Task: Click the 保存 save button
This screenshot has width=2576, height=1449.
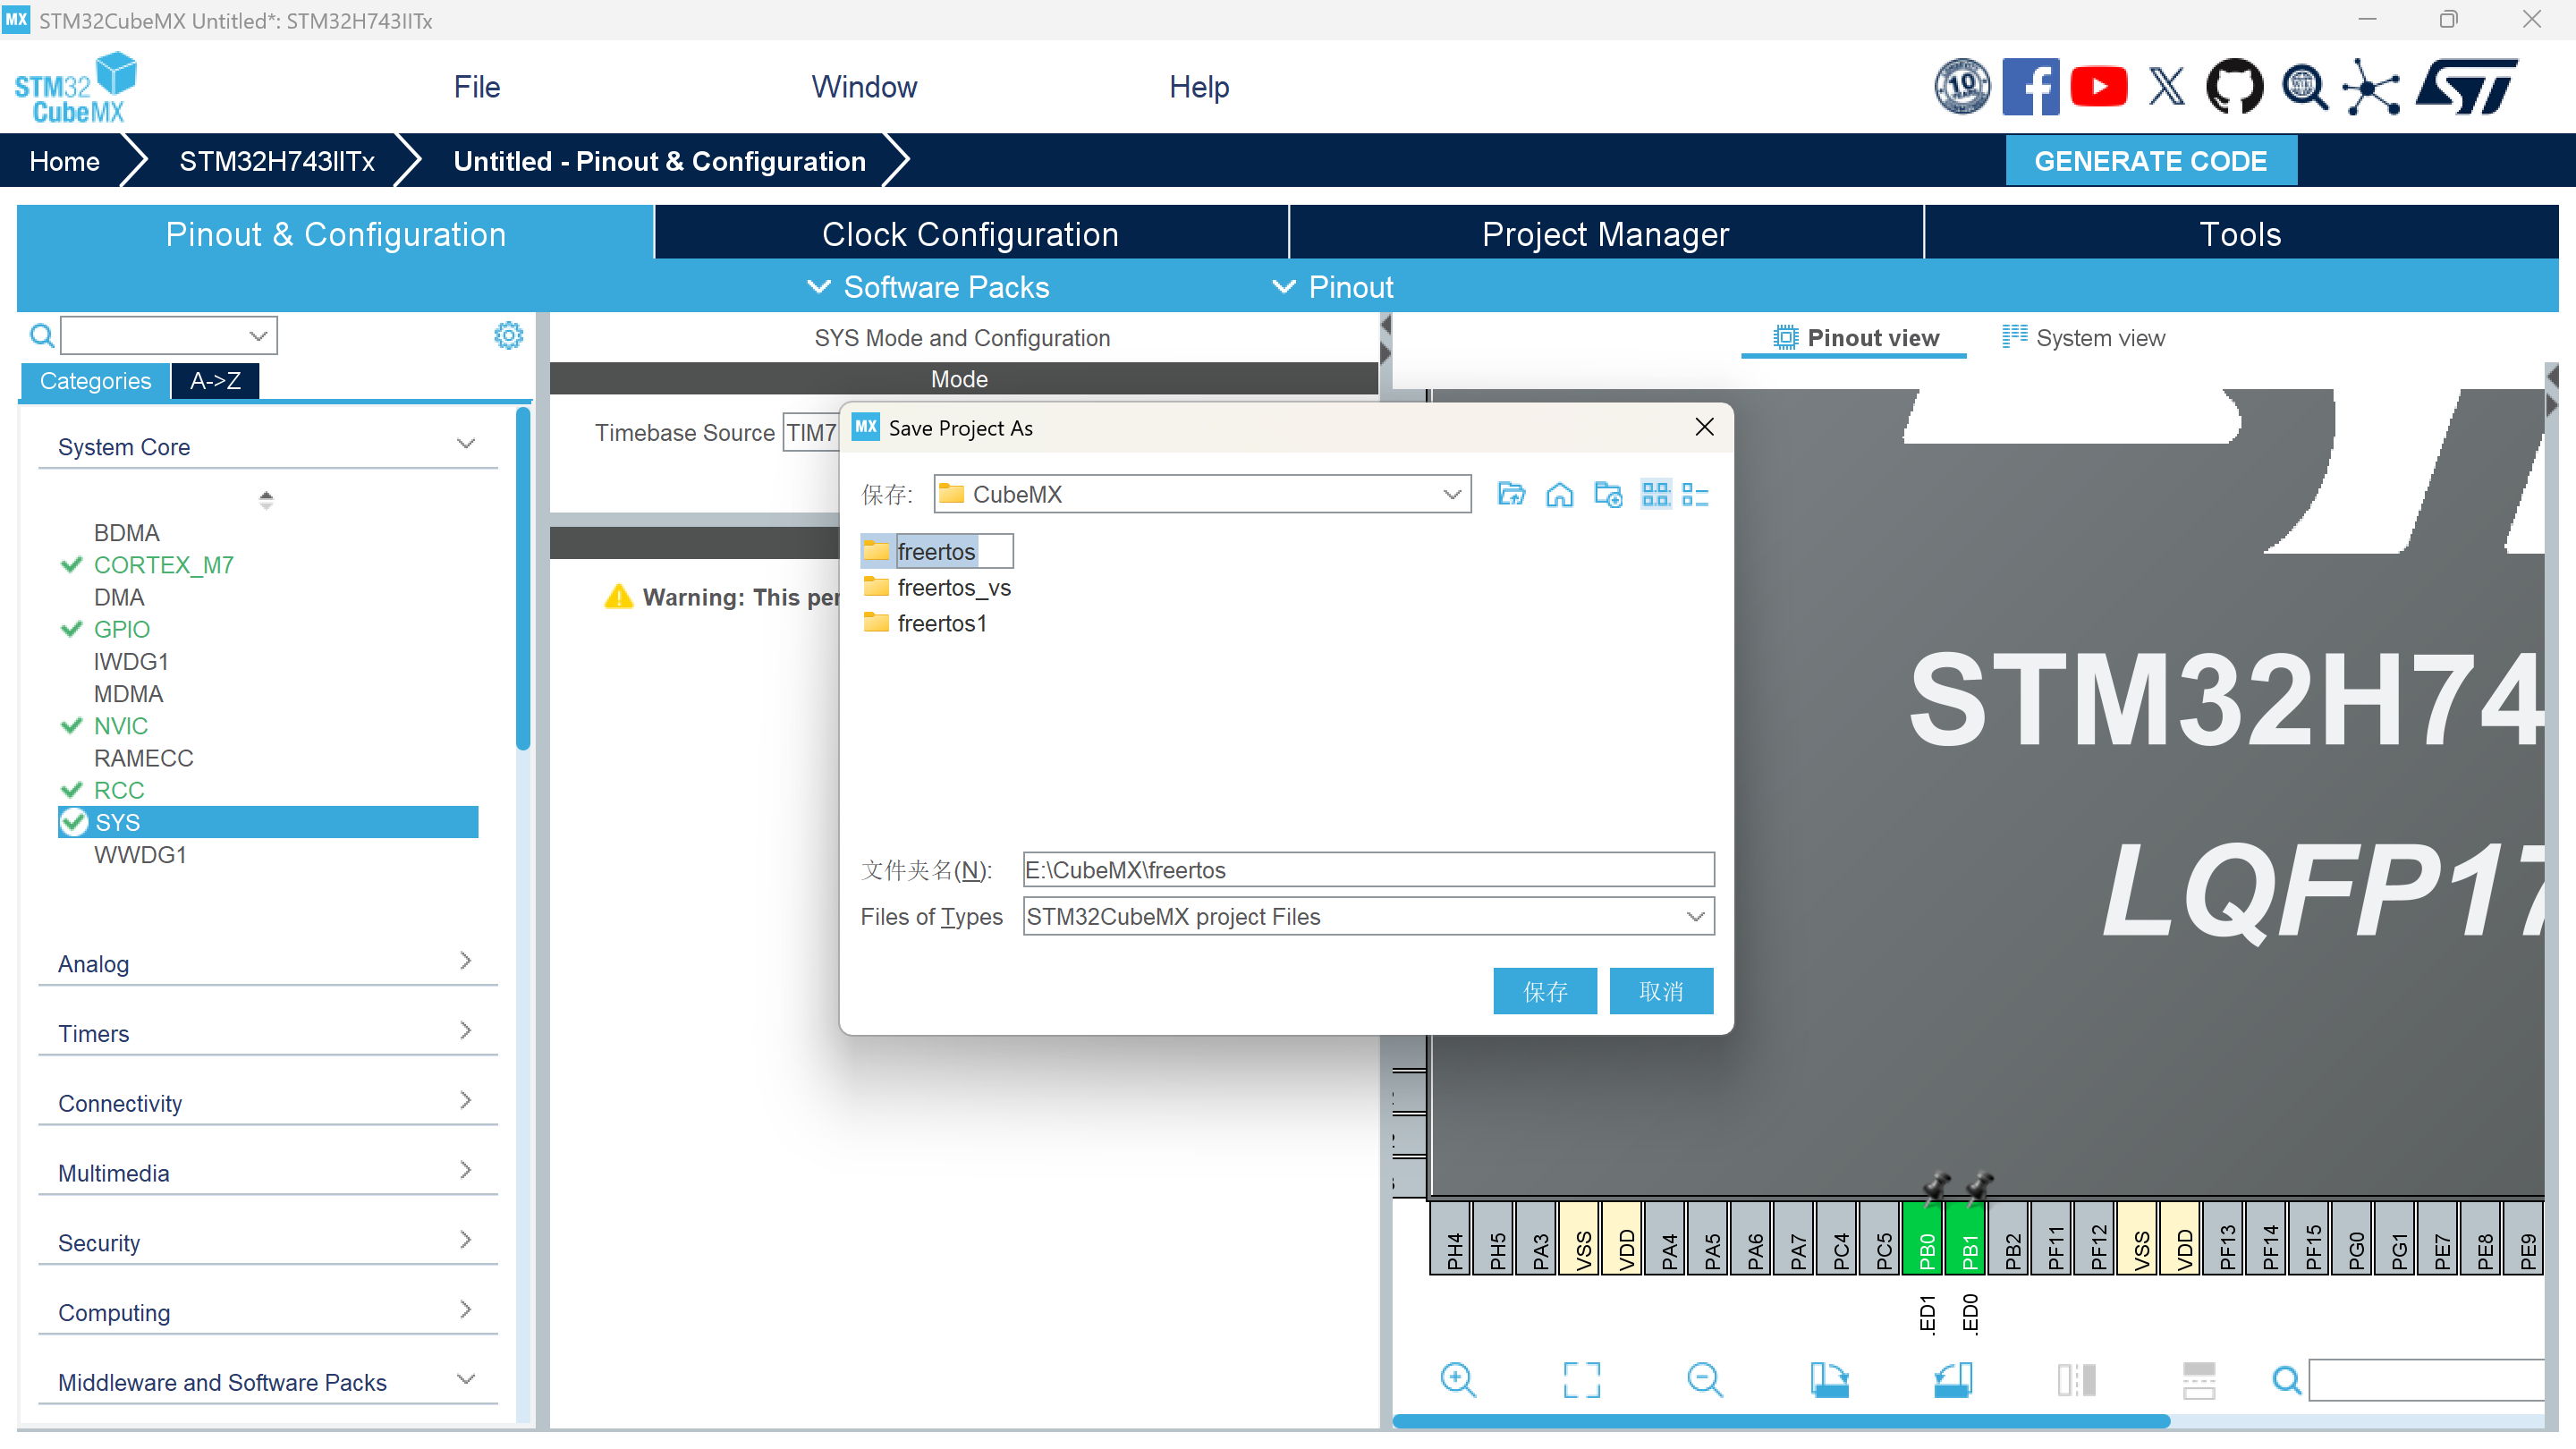Action: (x=1544, y=990)
